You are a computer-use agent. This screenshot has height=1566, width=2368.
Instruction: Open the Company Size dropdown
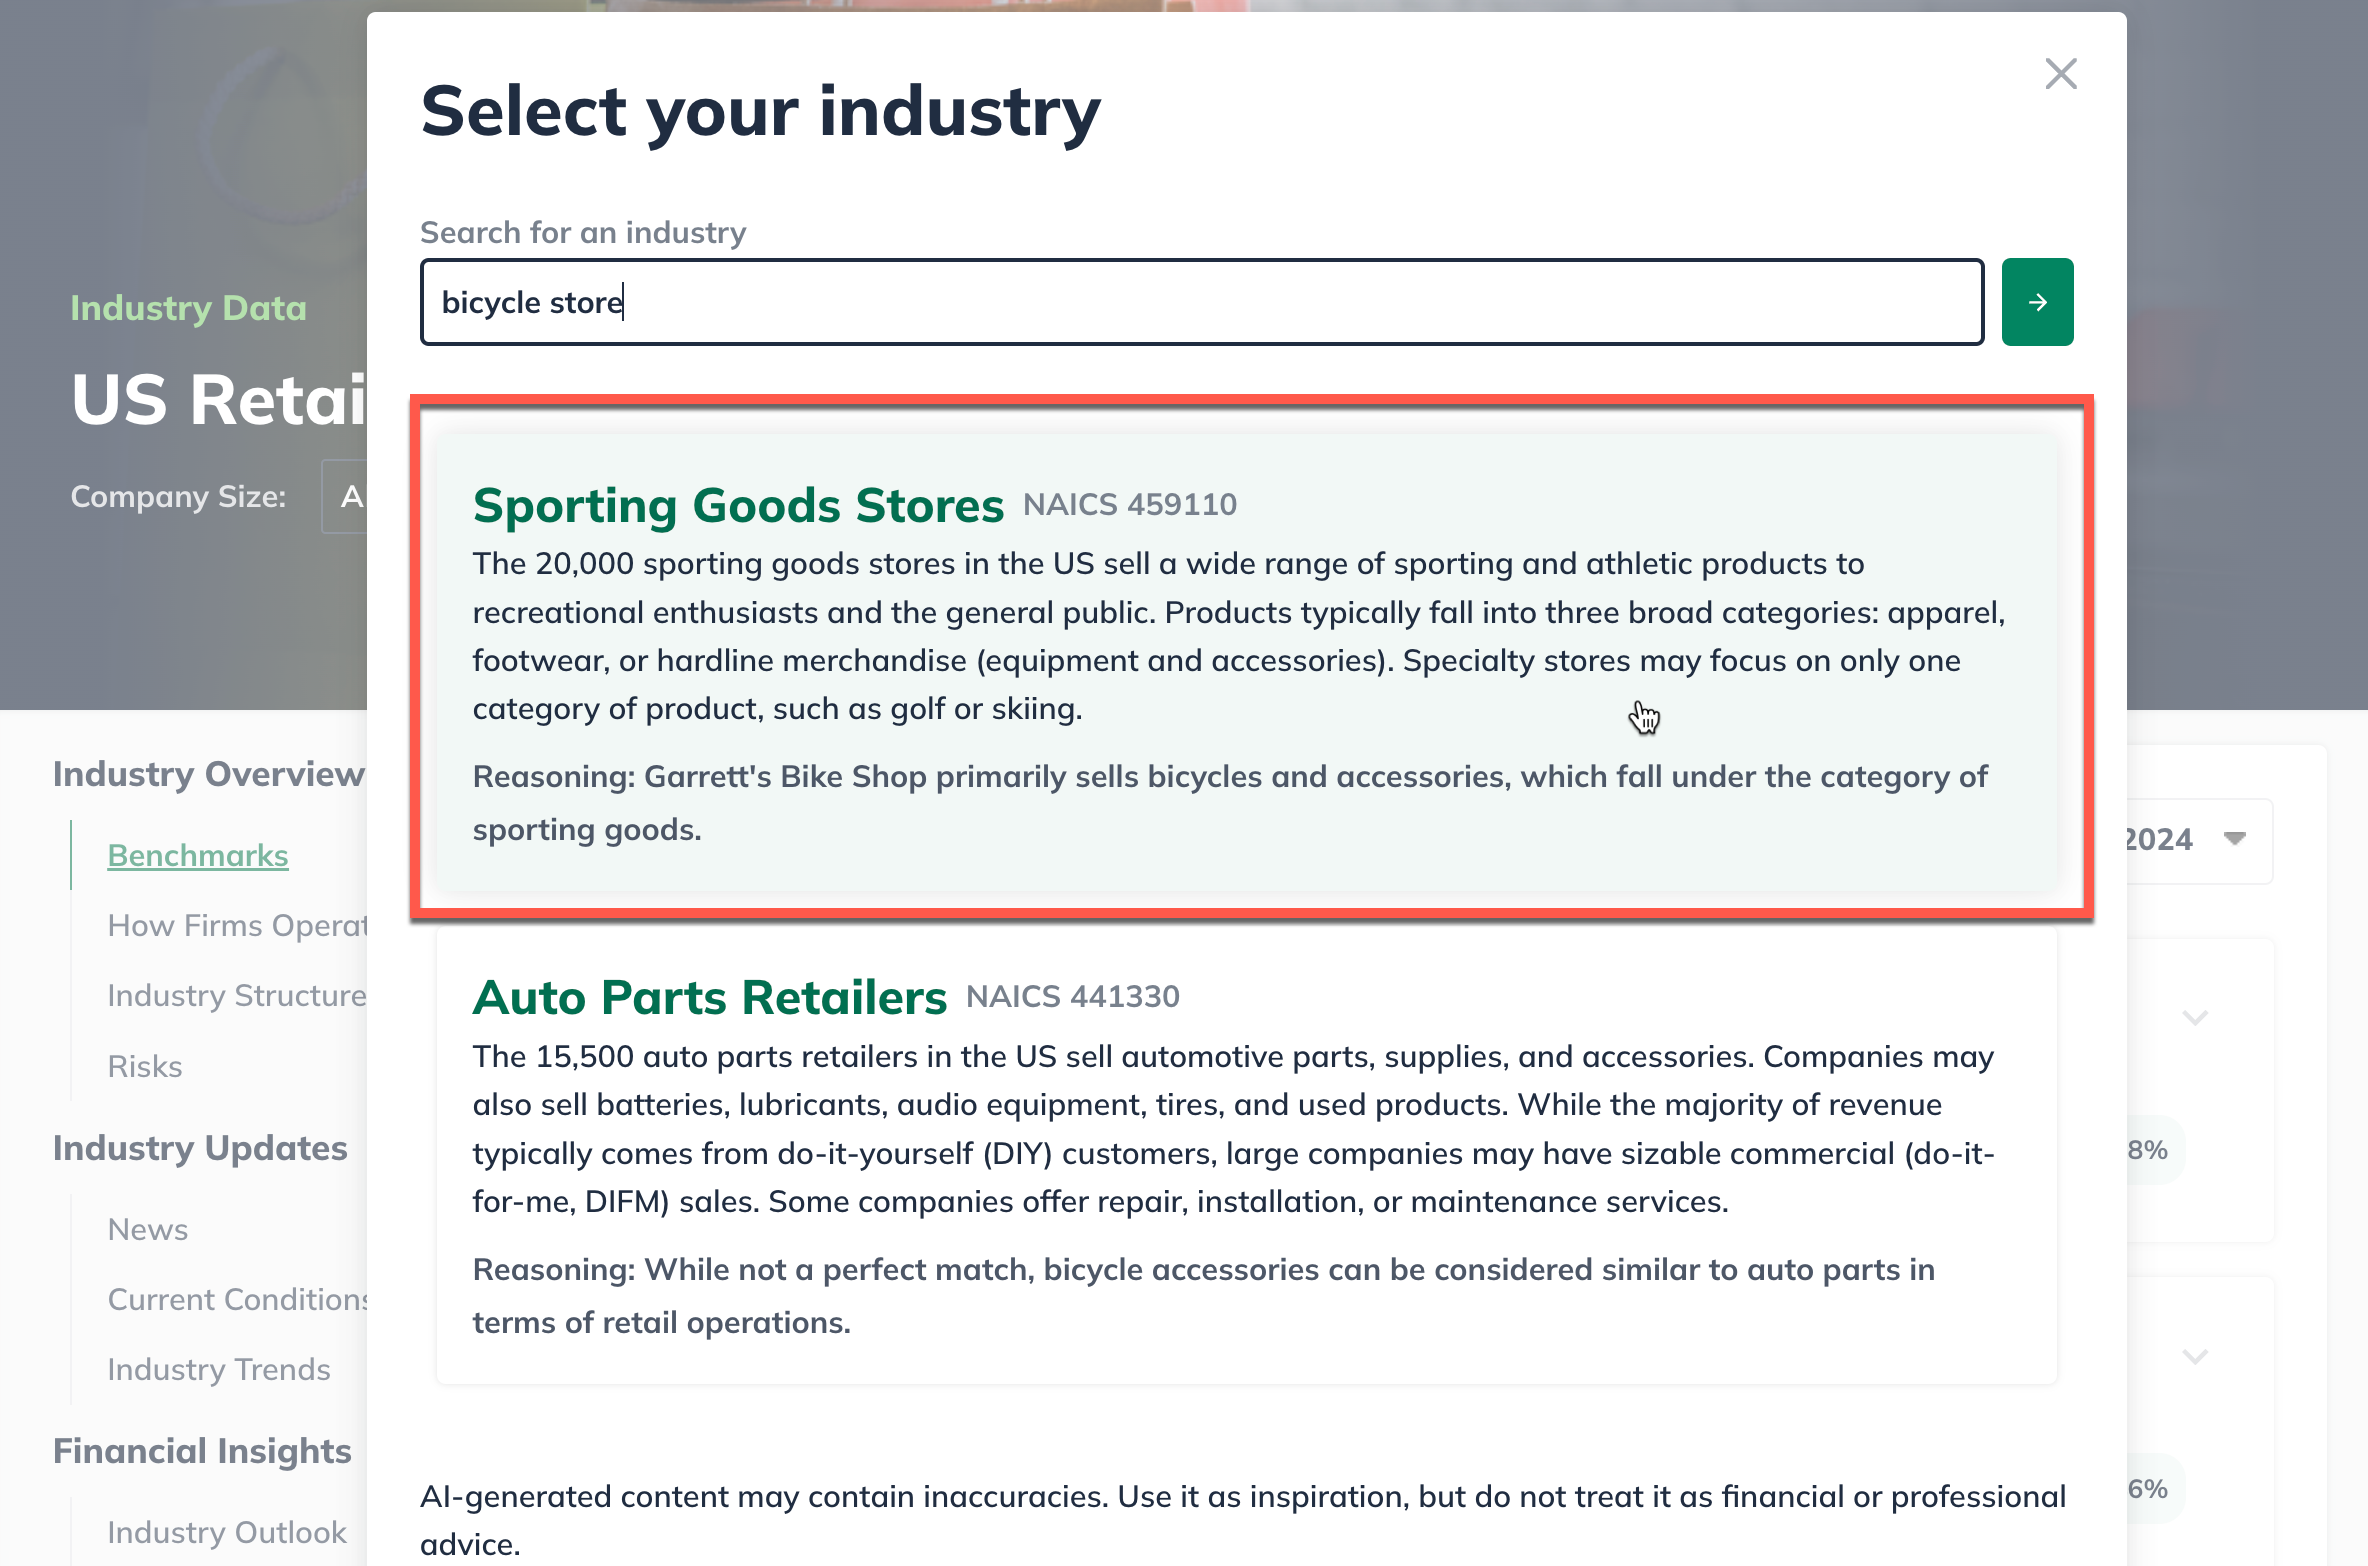pos(345,497)
